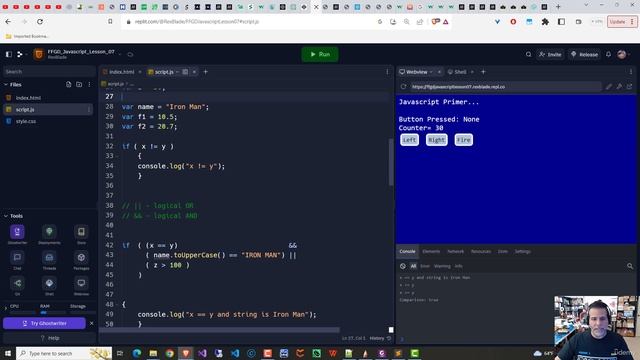Run the project with the Run button
This screenshot has width=640, height=360.
point(320,54)
